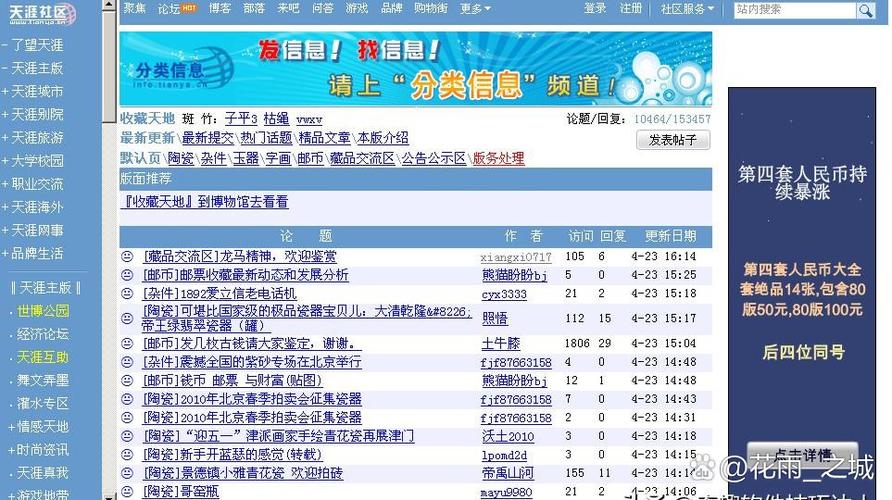Click smiley icon beside 紫砂专场 post
This screenshot has height=500, width=892.
[x=127, y=362]
